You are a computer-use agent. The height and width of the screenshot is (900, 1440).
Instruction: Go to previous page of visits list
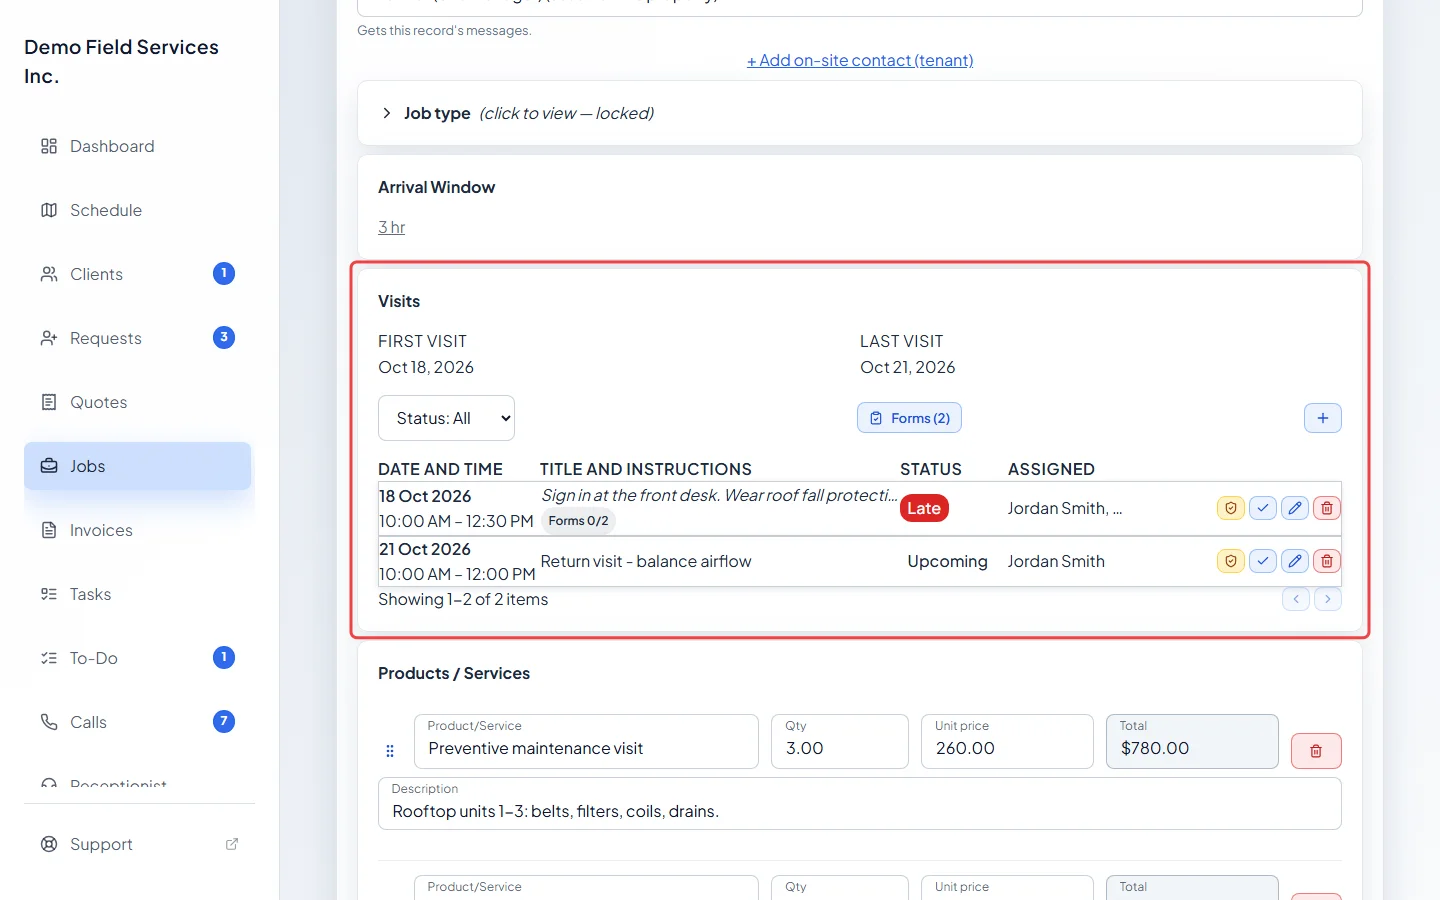click(1296, 599)
